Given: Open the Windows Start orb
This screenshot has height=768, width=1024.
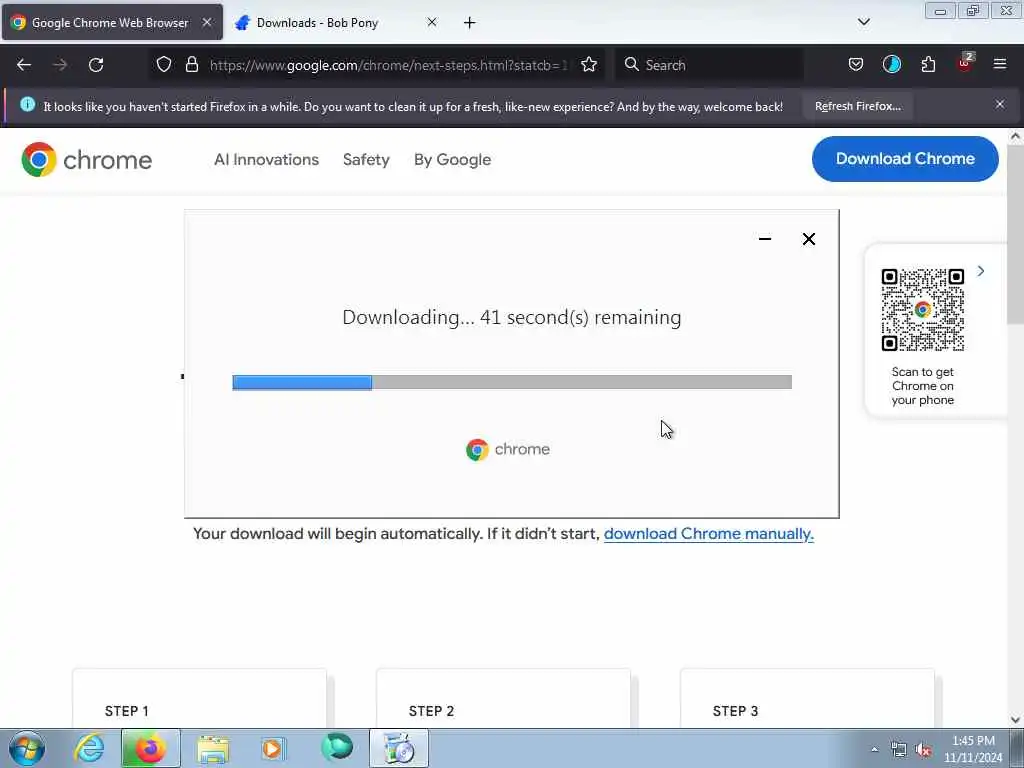Looking at the screenshot, I should tap(27, 748).
